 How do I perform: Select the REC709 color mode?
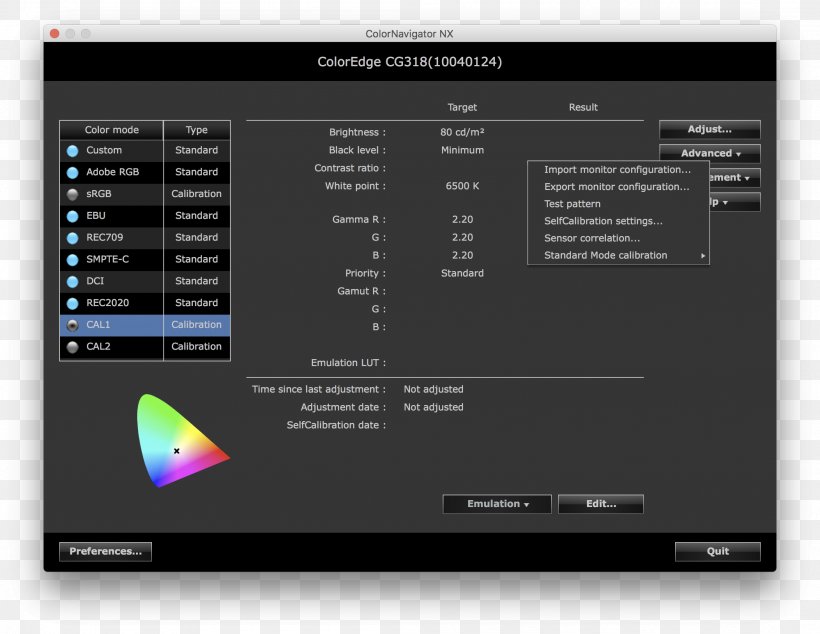click(x=145, y=237)
